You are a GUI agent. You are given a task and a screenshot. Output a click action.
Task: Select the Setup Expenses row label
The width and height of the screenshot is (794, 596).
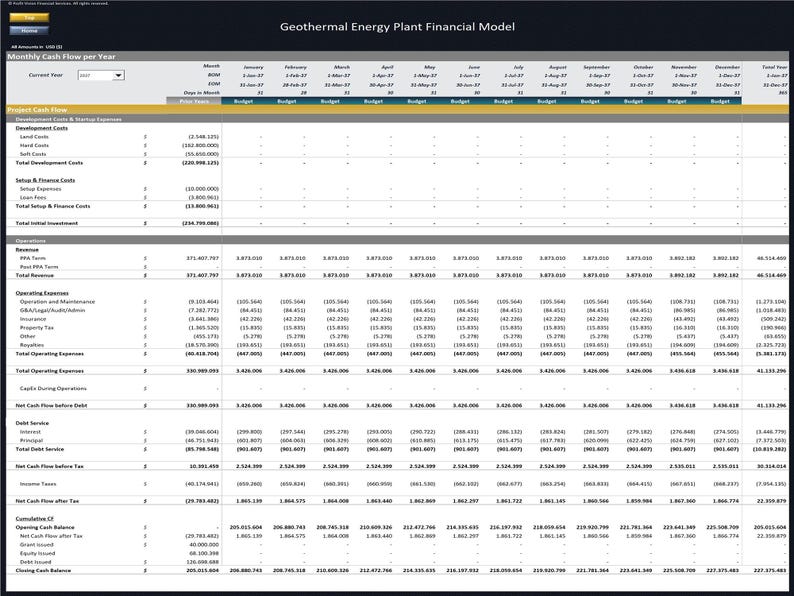[x=41, y=189]
